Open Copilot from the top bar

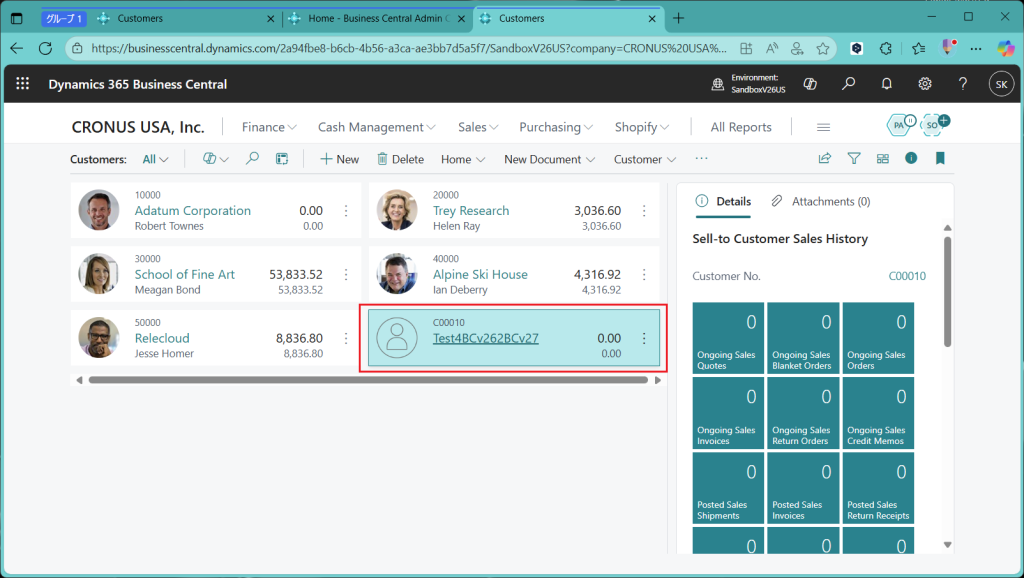[811, 85]
